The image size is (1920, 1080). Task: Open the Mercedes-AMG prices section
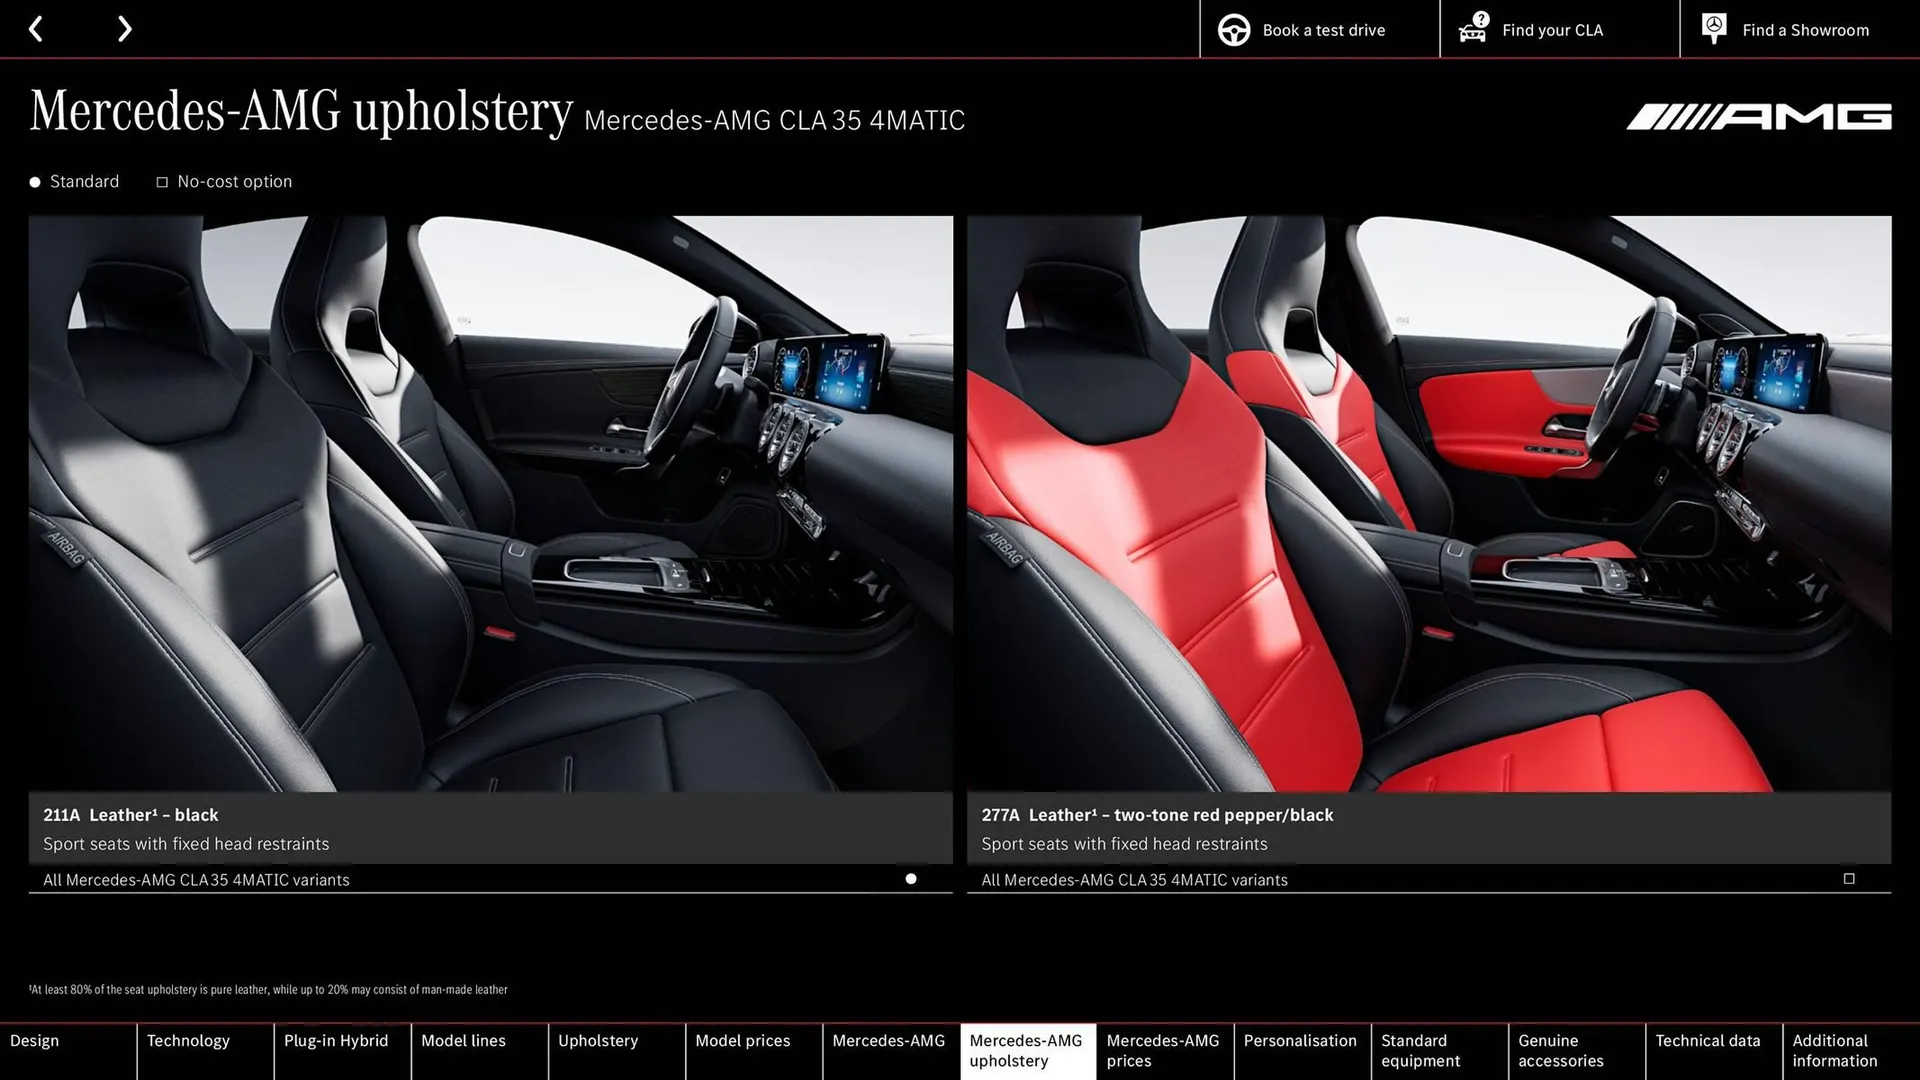point(1163,1050)
